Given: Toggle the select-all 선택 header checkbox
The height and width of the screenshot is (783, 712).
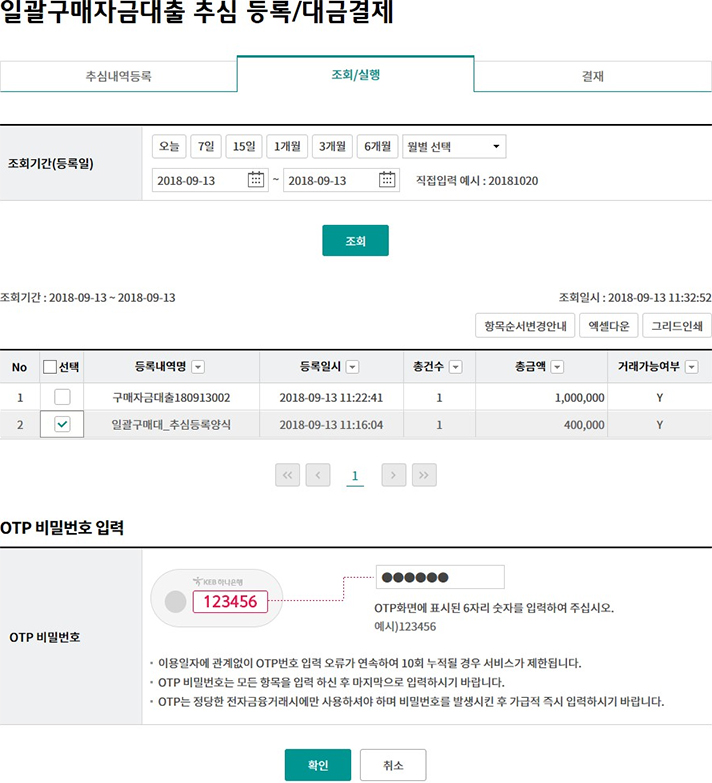Looking at the screenshot, I should (50, 367).
